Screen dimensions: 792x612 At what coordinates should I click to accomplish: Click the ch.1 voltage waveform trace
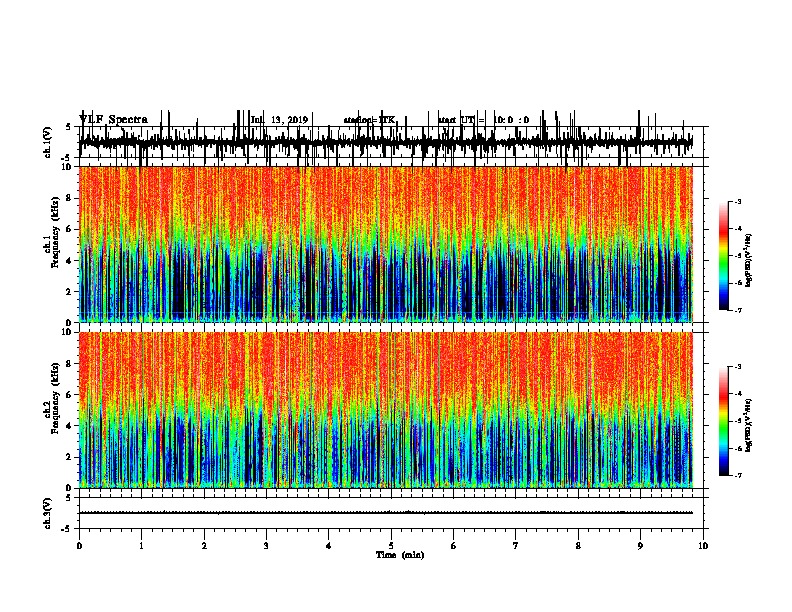pos(386,142)
